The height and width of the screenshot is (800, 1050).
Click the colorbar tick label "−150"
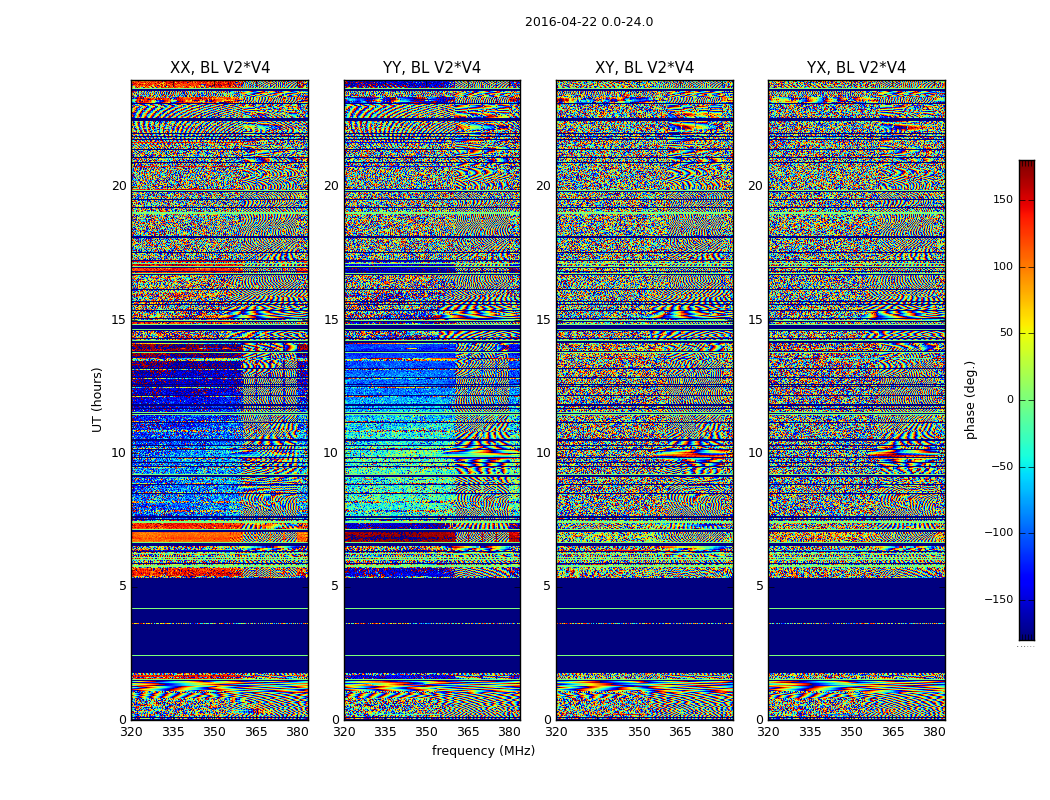pos(999,600)
